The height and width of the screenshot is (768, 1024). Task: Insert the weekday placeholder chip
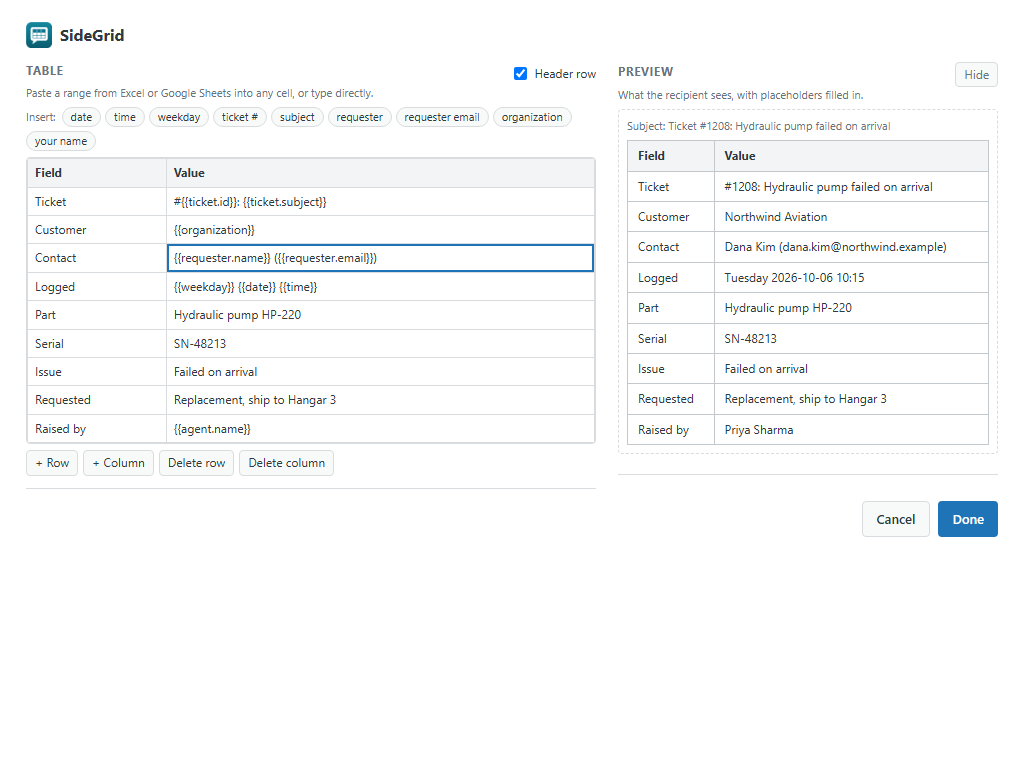click(x=179, y=117)
